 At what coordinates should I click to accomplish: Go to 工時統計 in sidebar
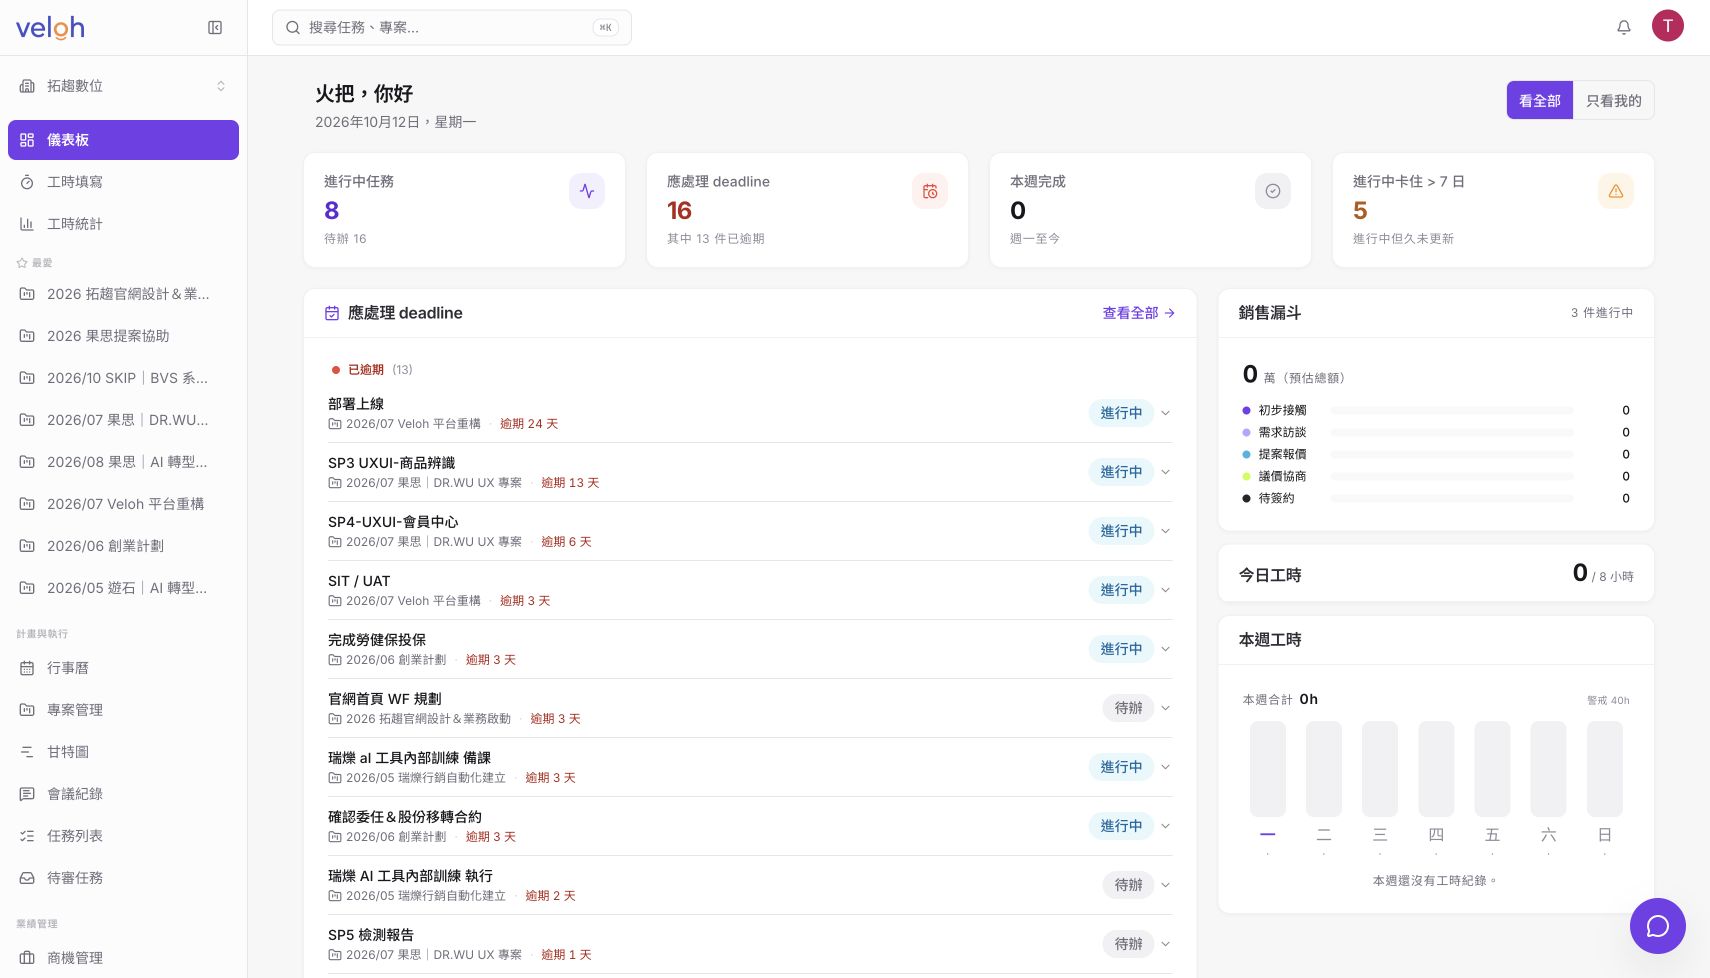[123, 224]
